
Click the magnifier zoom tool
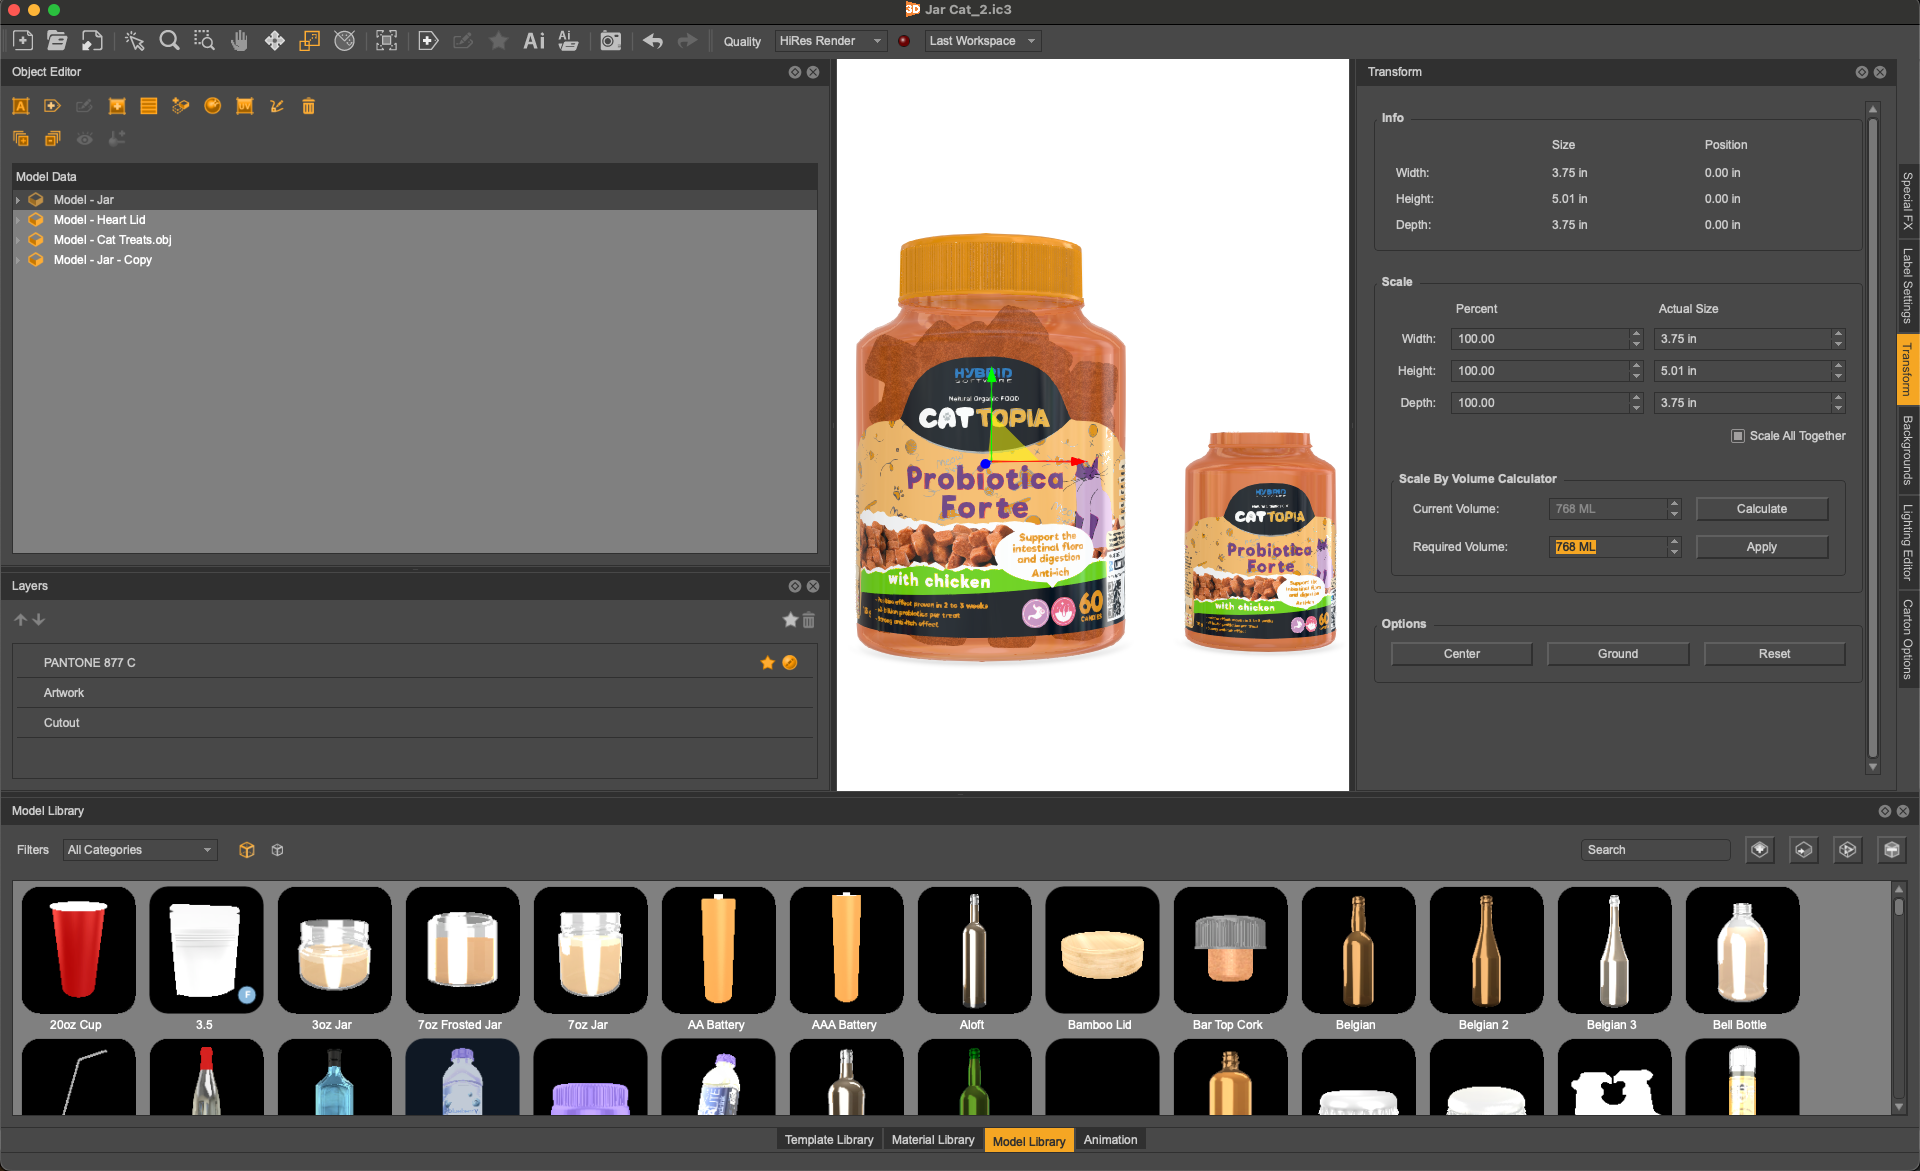pyautogui.click(x=169, y=41)
